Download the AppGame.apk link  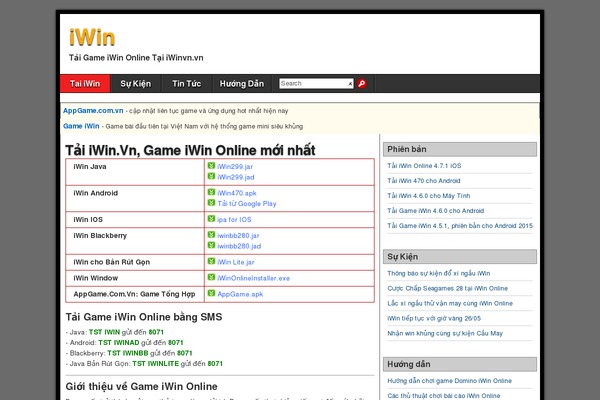(x=240, y=294)
